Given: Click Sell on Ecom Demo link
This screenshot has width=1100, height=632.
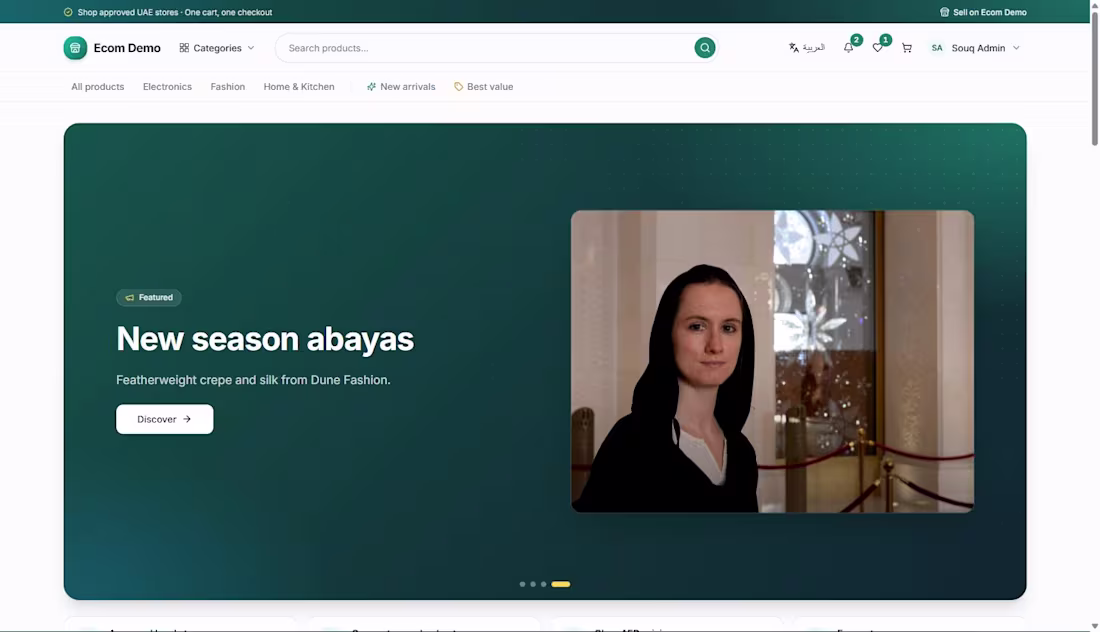Looking at the screenshot, I should pos(983,12).
